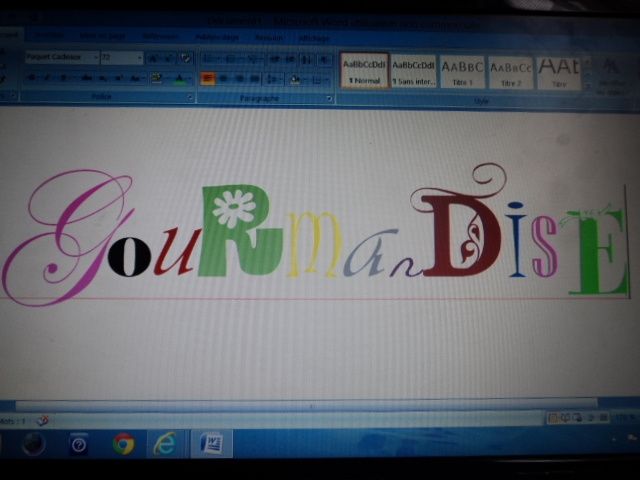Viewport: 640px width, 480px height.
Task: Click the Word icon in the taskbar
Action: coord(211,444)
